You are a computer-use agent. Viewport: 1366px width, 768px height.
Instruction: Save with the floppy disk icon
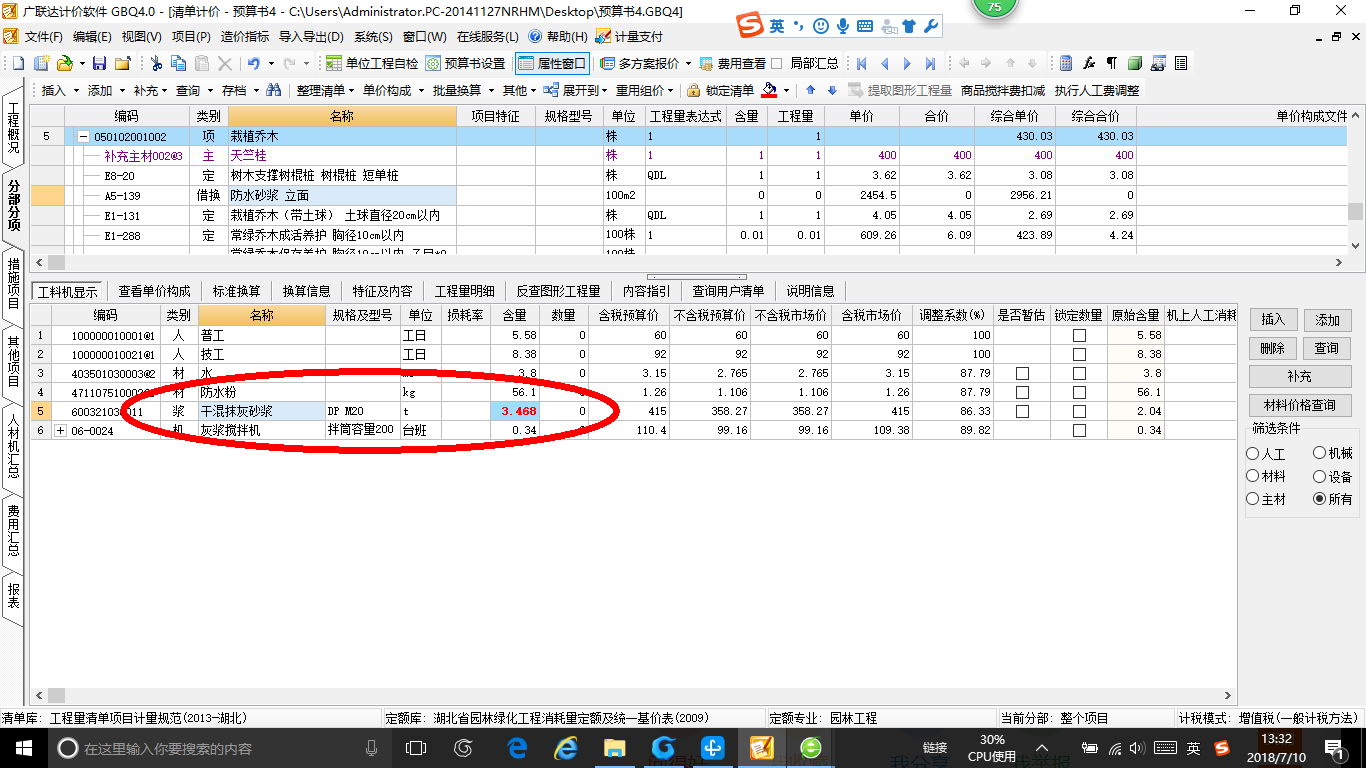[99, 63]
